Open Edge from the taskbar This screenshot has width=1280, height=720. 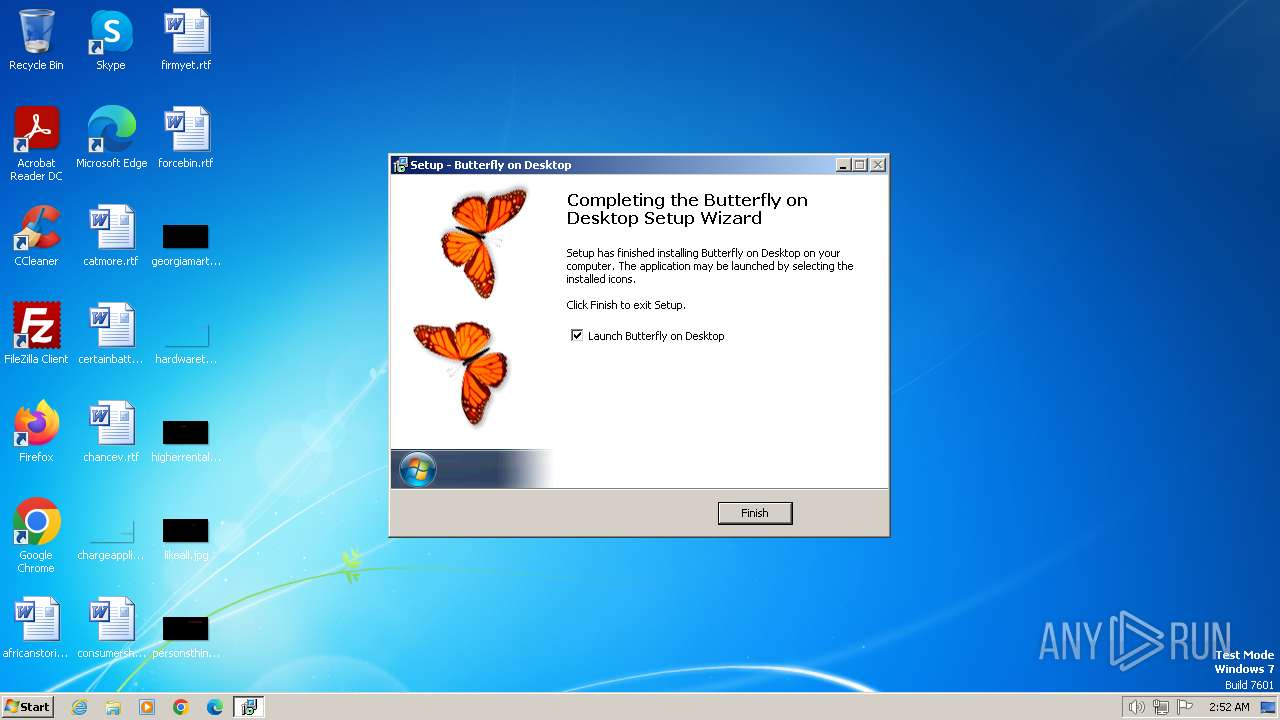click(x=215, y=707)
